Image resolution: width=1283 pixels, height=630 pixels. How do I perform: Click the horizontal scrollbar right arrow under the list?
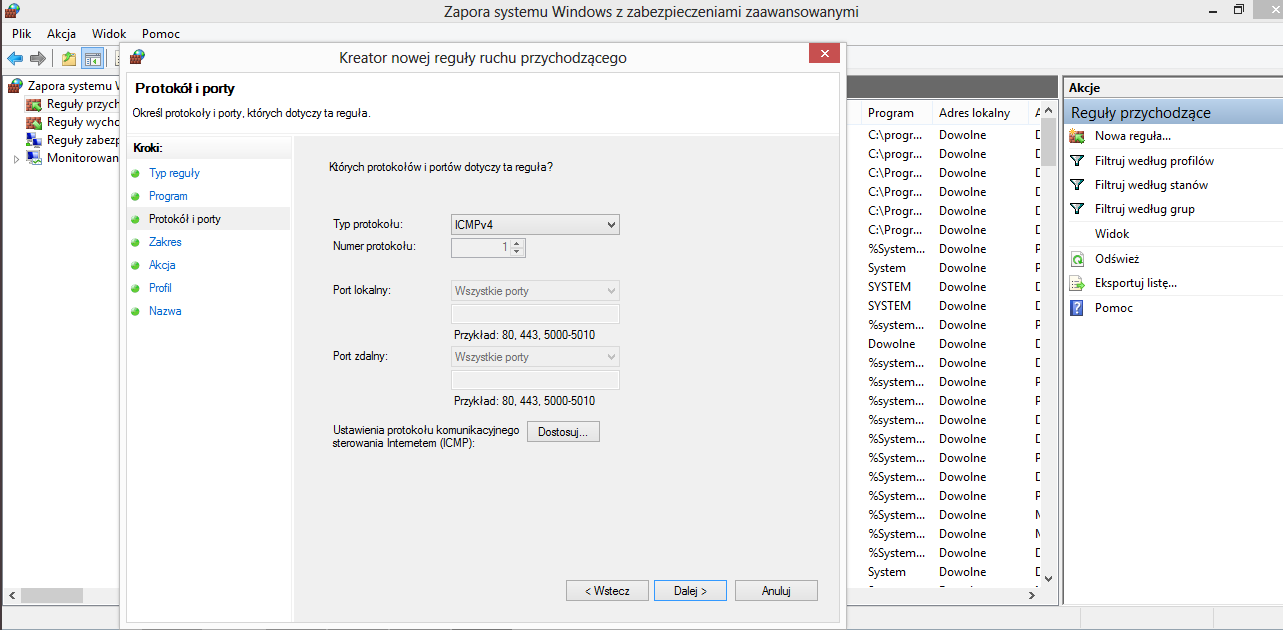click(x=1033, y=595)
